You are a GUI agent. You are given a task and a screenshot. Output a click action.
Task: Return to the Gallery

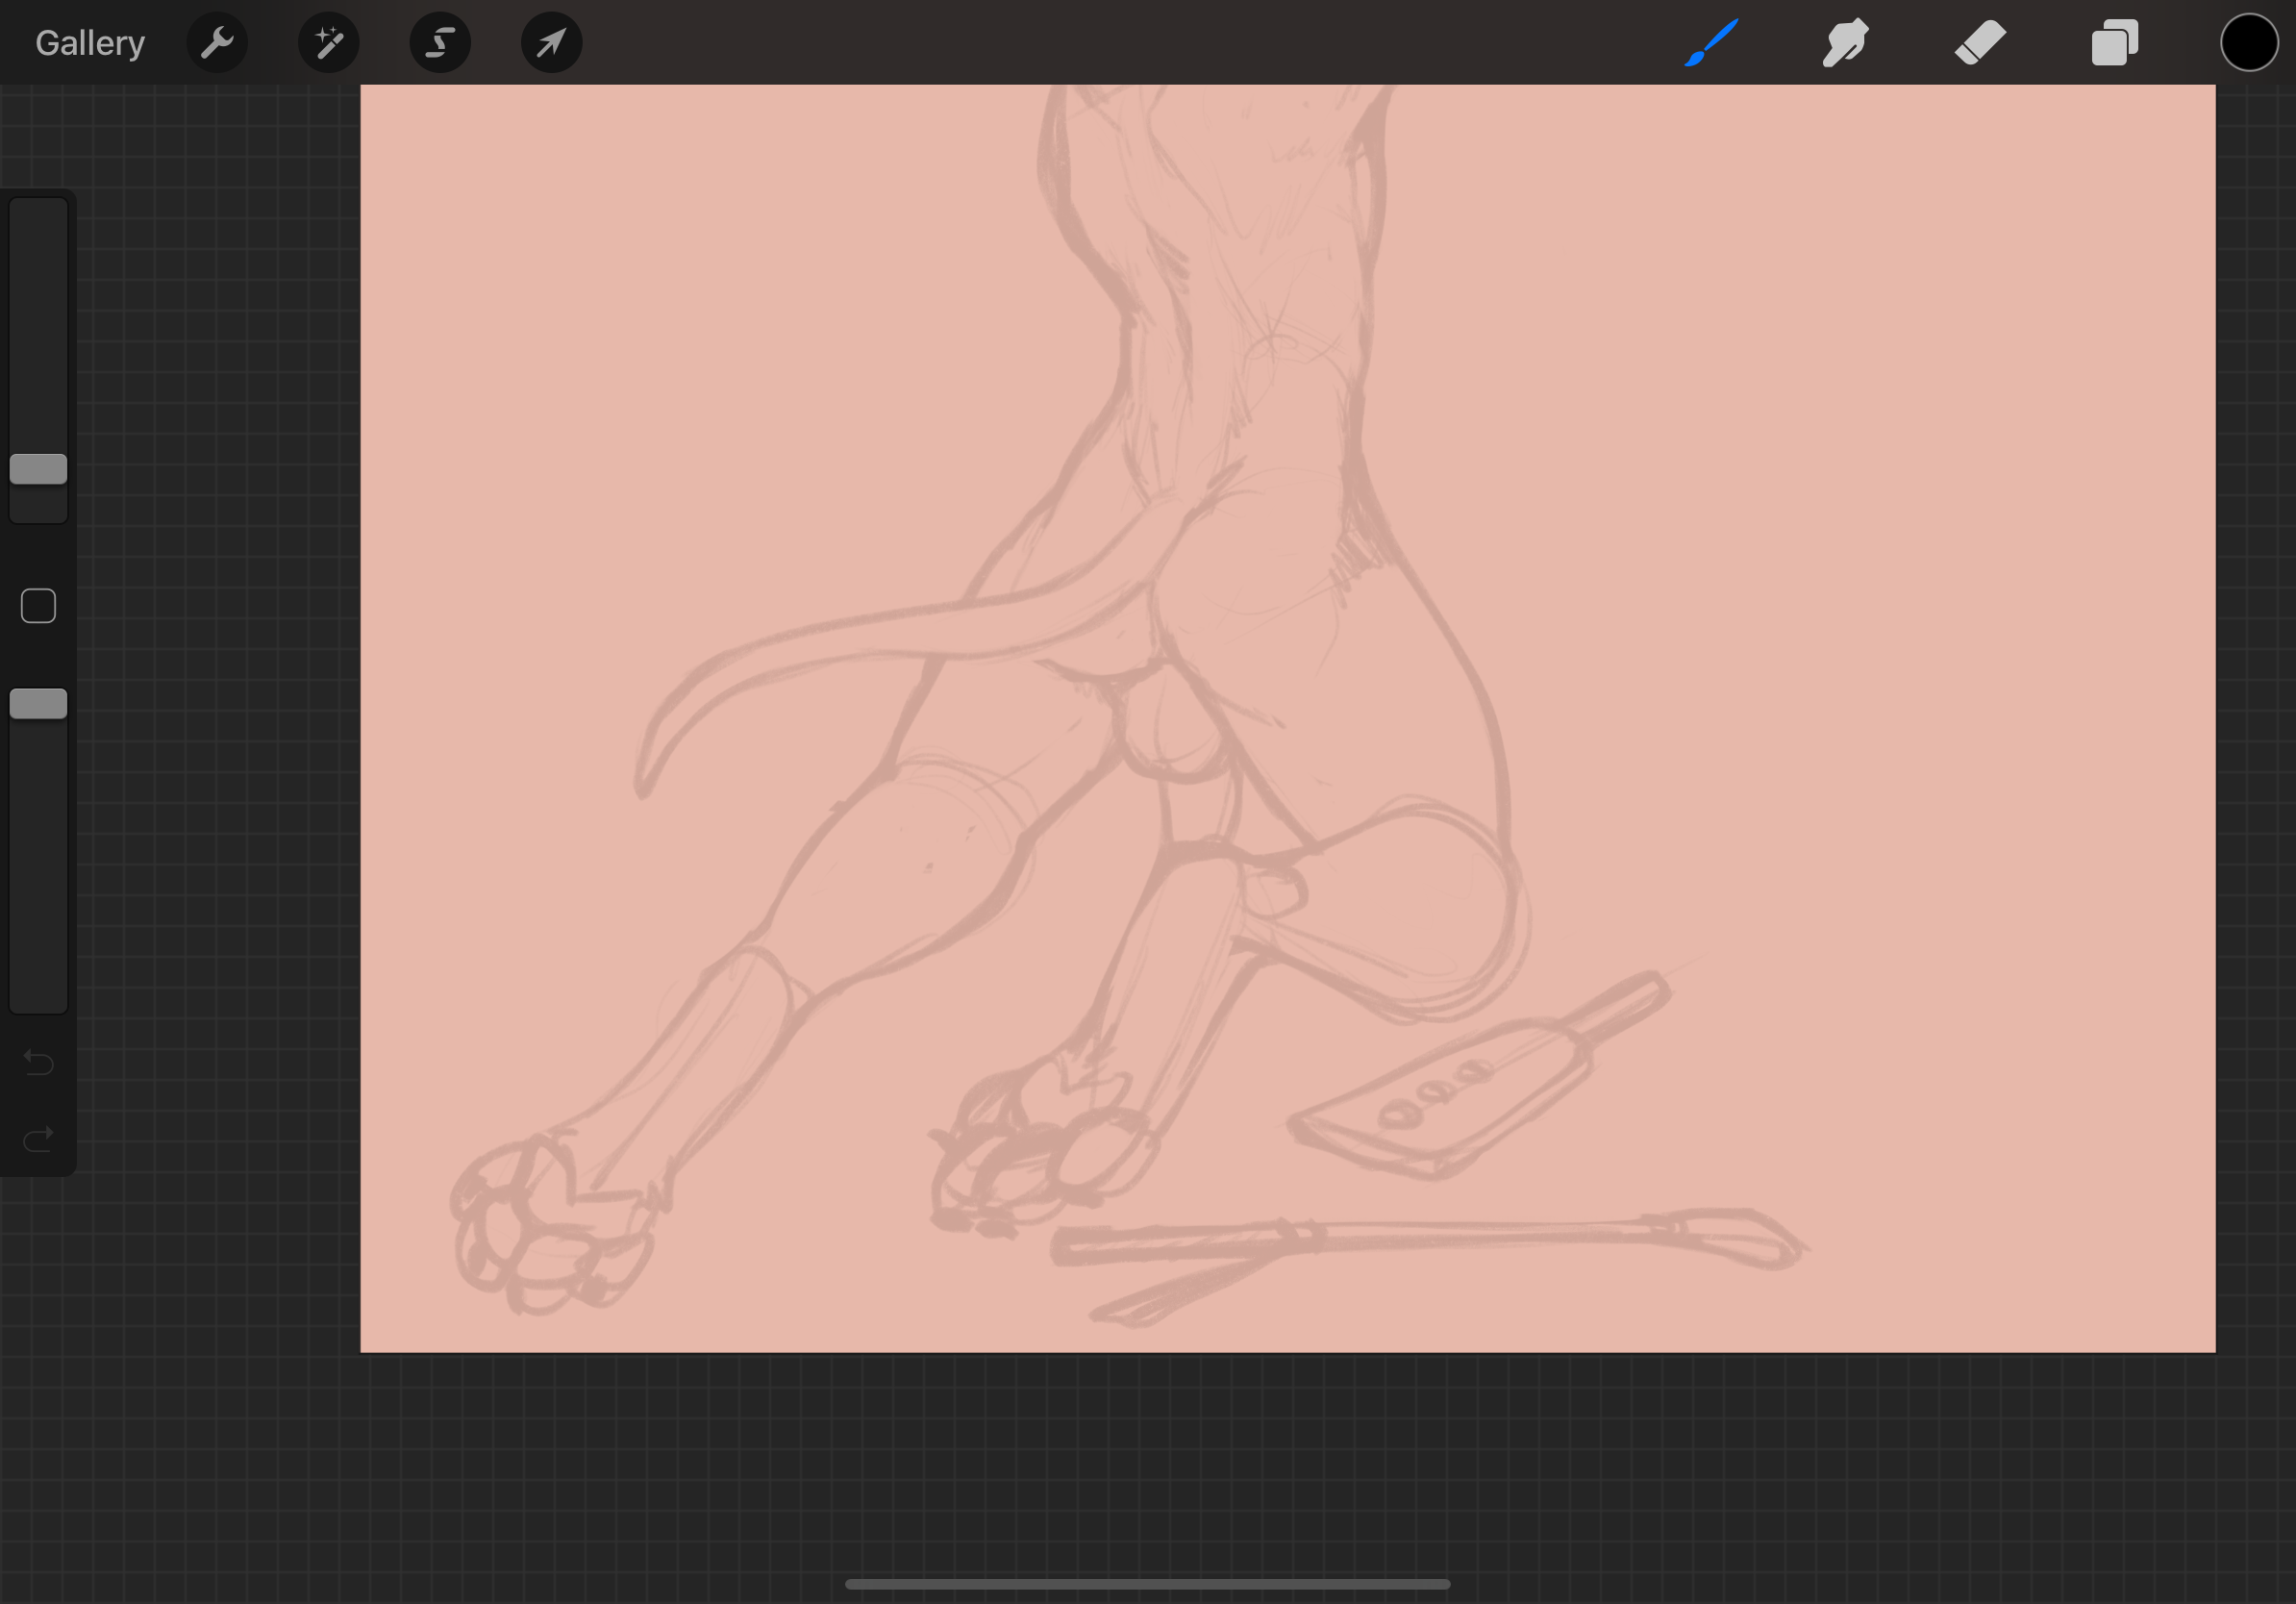click(x=90, y=43)
